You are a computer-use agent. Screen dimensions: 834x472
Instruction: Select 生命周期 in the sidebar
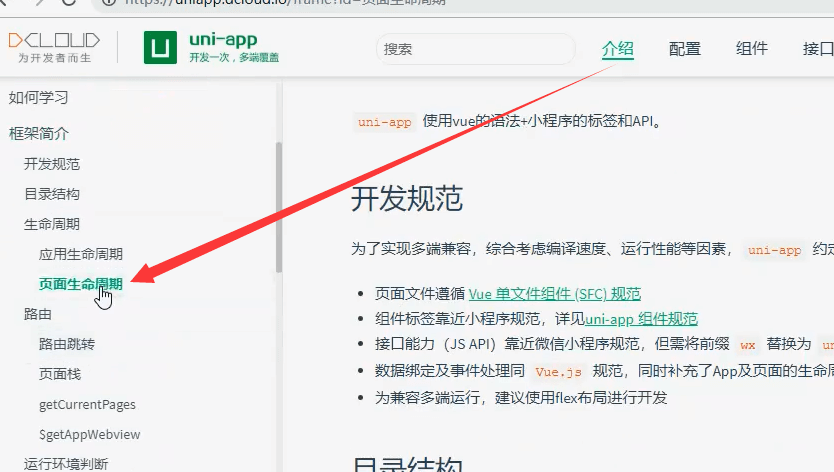52,225
